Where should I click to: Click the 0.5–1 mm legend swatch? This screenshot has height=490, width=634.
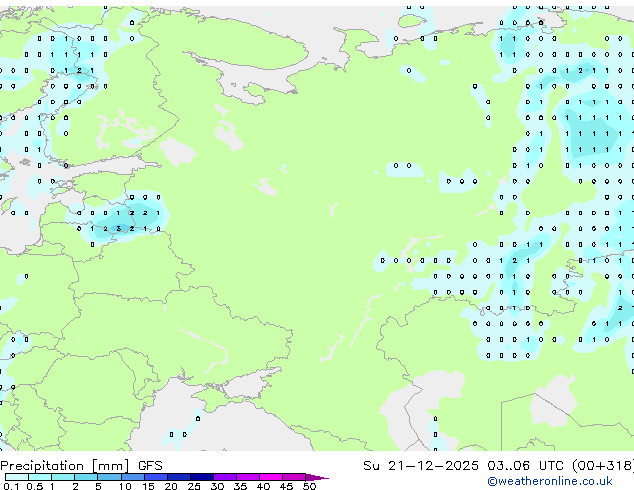[x=40, y=477]
